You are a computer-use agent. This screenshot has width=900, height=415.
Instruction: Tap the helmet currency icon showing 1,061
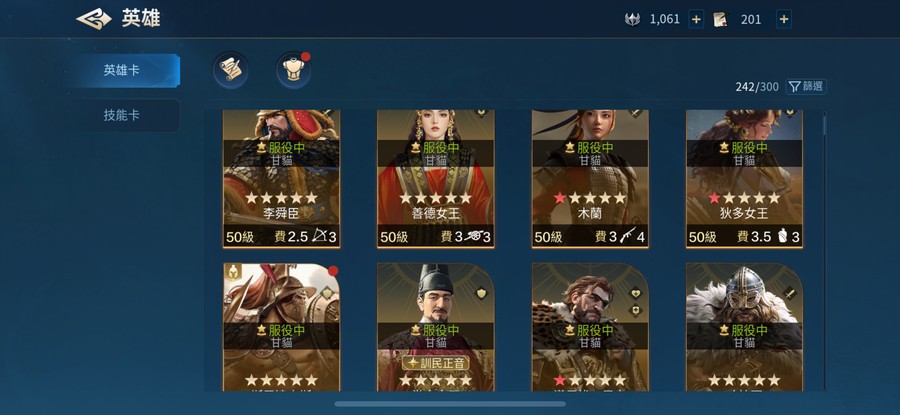click(633, 20)
